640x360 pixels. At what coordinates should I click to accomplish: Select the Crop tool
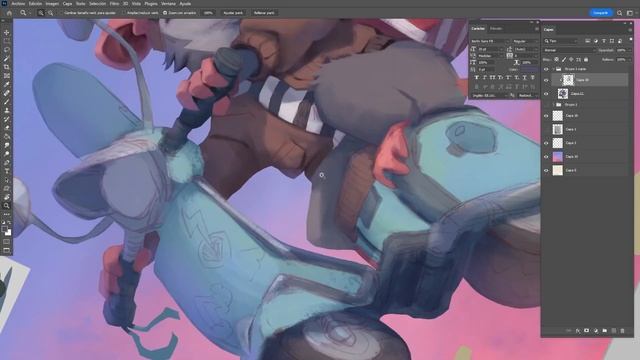7,67
